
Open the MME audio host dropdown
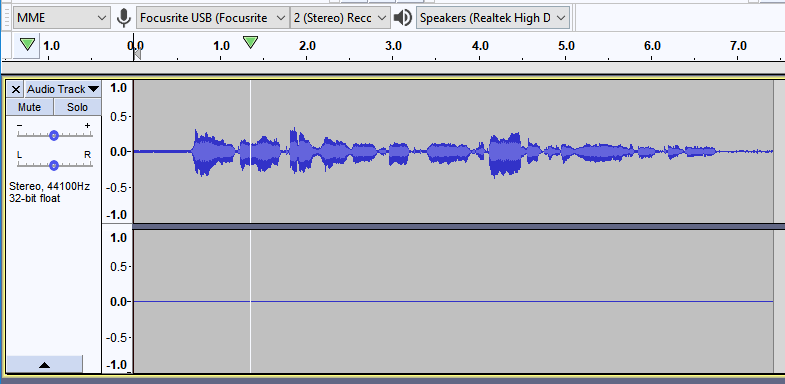tap(62, 18)
